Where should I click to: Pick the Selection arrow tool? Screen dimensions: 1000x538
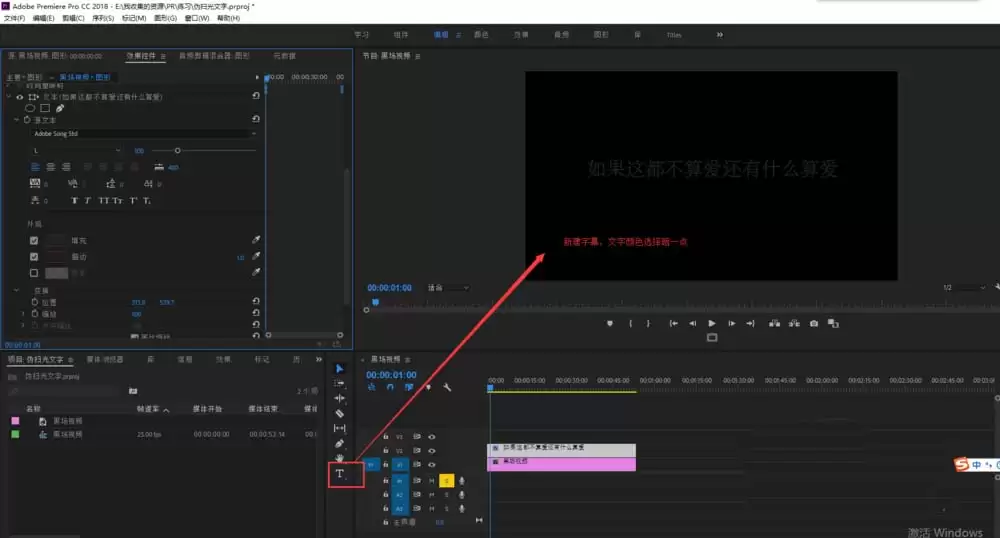coord(339,368)
